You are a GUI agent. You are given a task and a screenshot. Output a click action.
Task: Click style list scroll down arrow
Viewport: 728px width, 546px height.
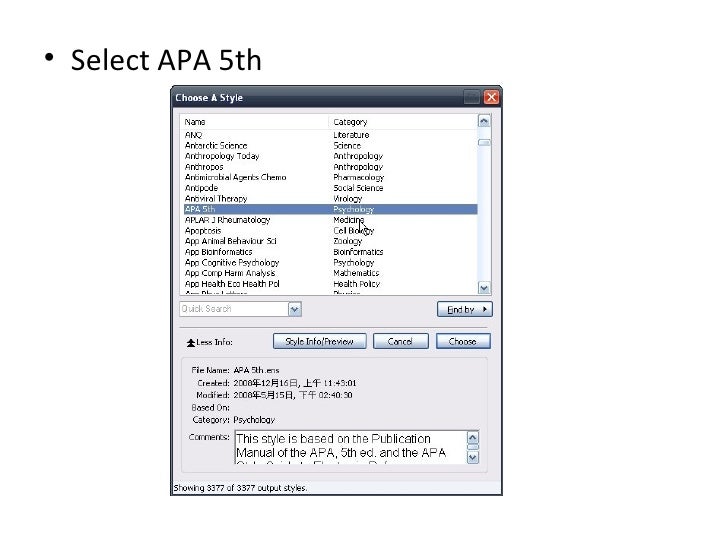[x=484, y=288]
